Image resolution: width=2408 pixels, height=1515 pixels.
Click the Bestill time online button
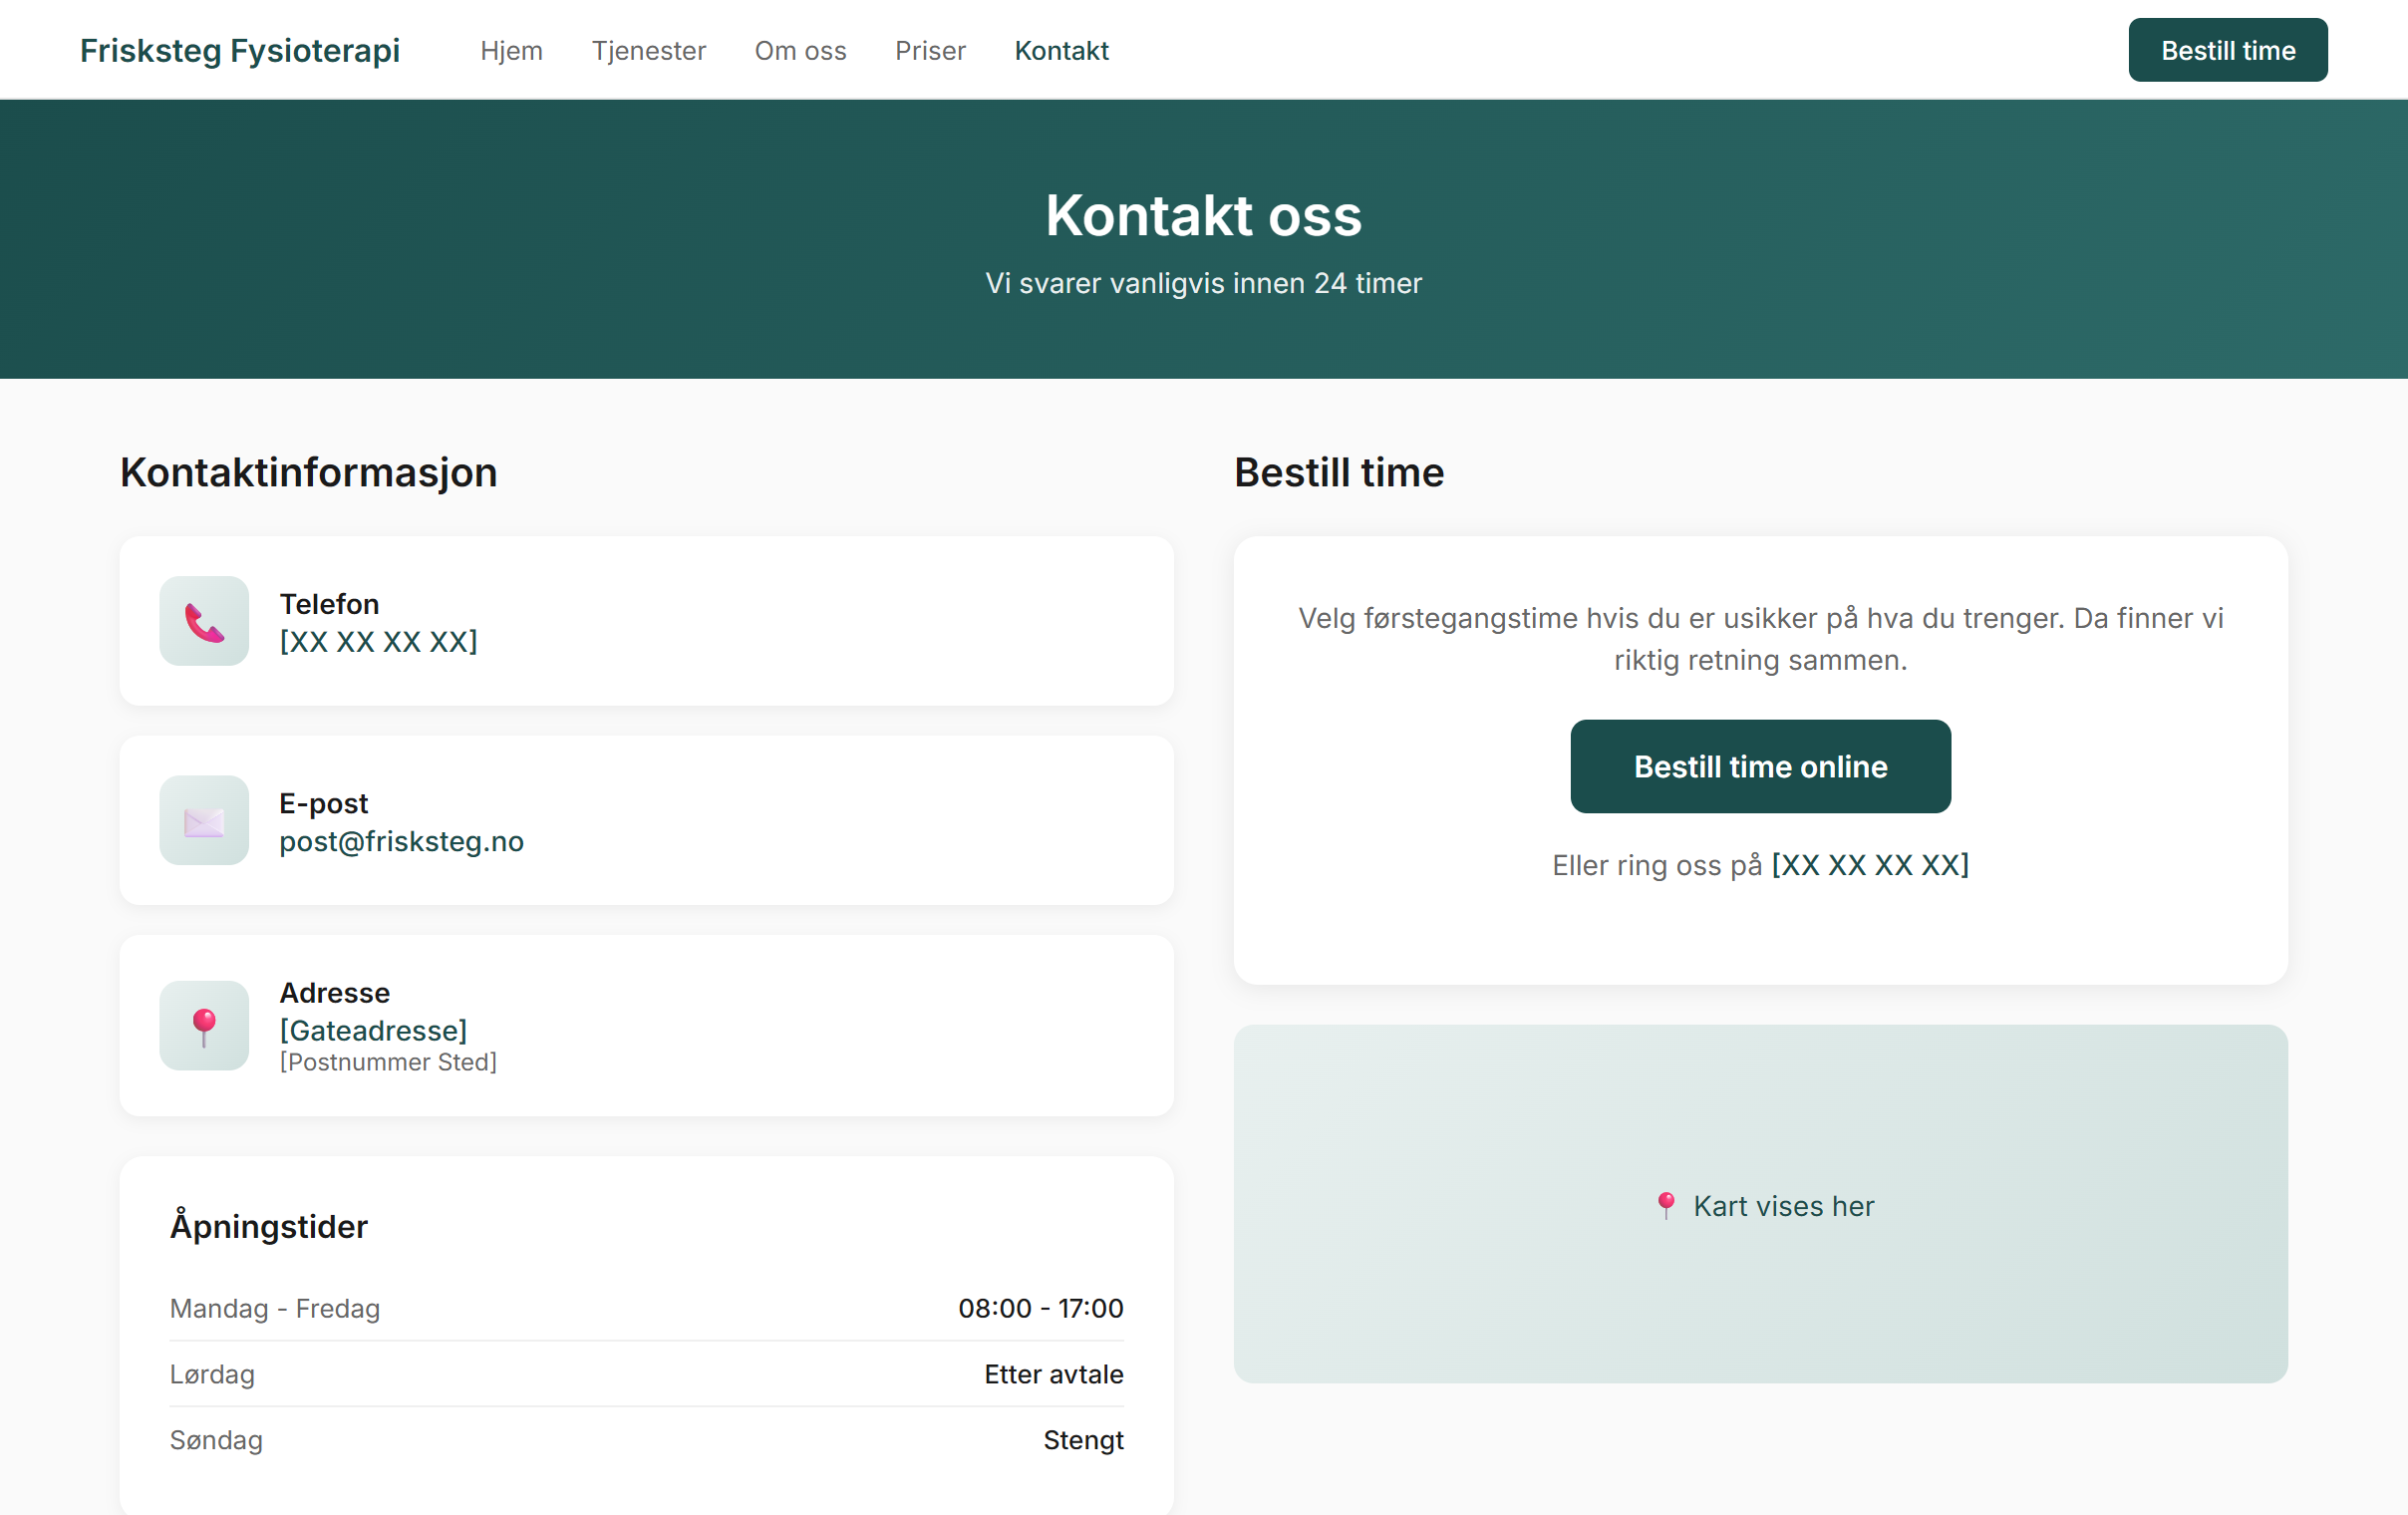pyautogui.click(x=1760, y=767)
